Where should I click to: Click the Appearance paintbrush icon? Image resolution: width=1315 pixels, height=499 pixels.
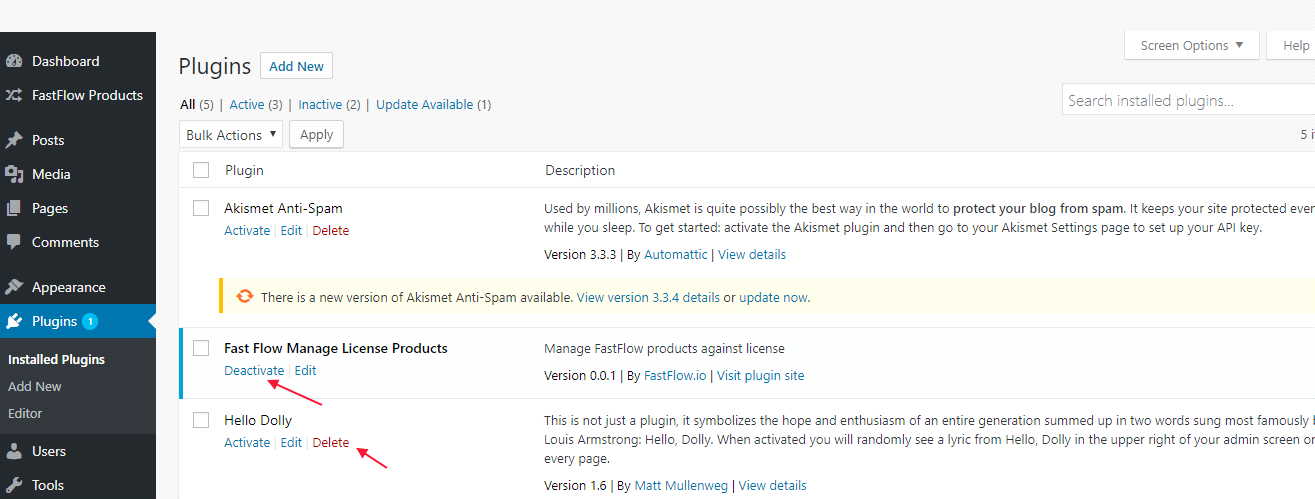(x=14, y=287)
